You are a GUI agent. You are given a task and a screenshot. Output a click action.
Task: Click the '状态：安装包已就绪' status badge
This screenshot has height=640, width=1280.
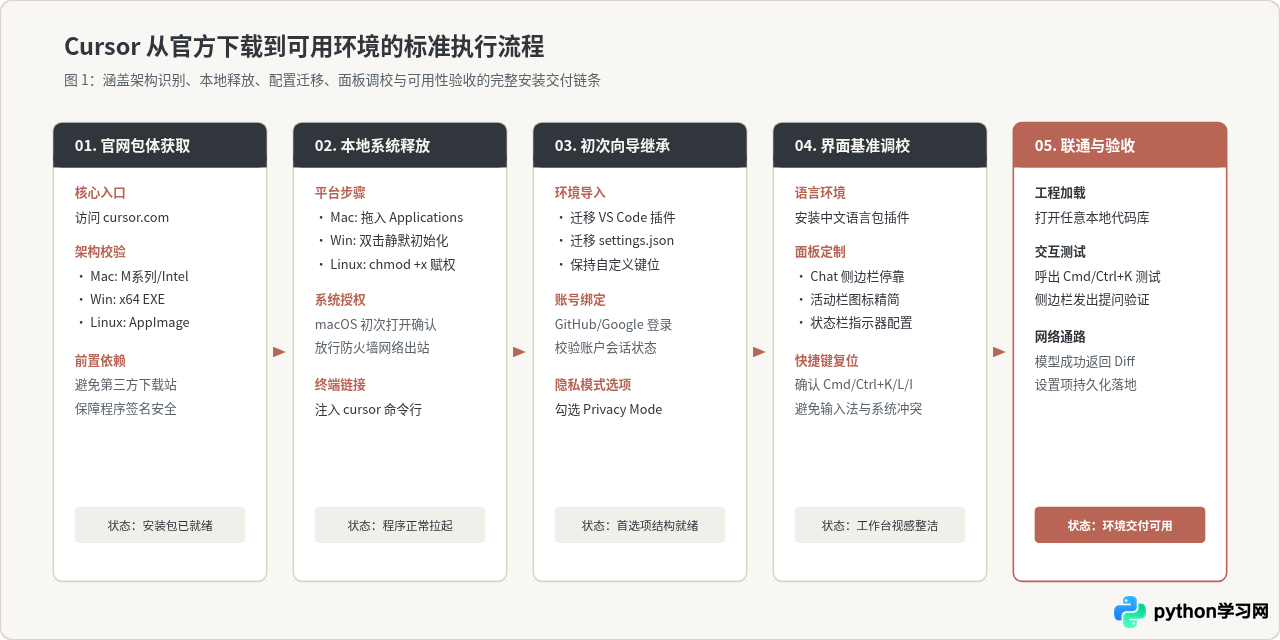click(x=160, y=525)
